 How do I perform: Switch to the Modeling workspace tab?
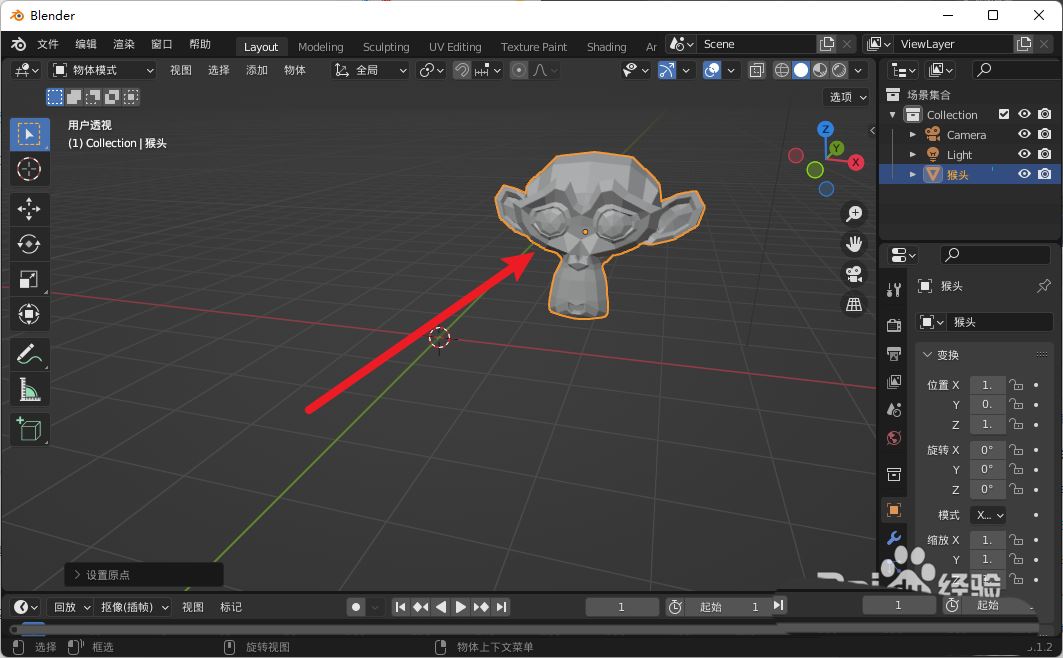tap(320, 46)
